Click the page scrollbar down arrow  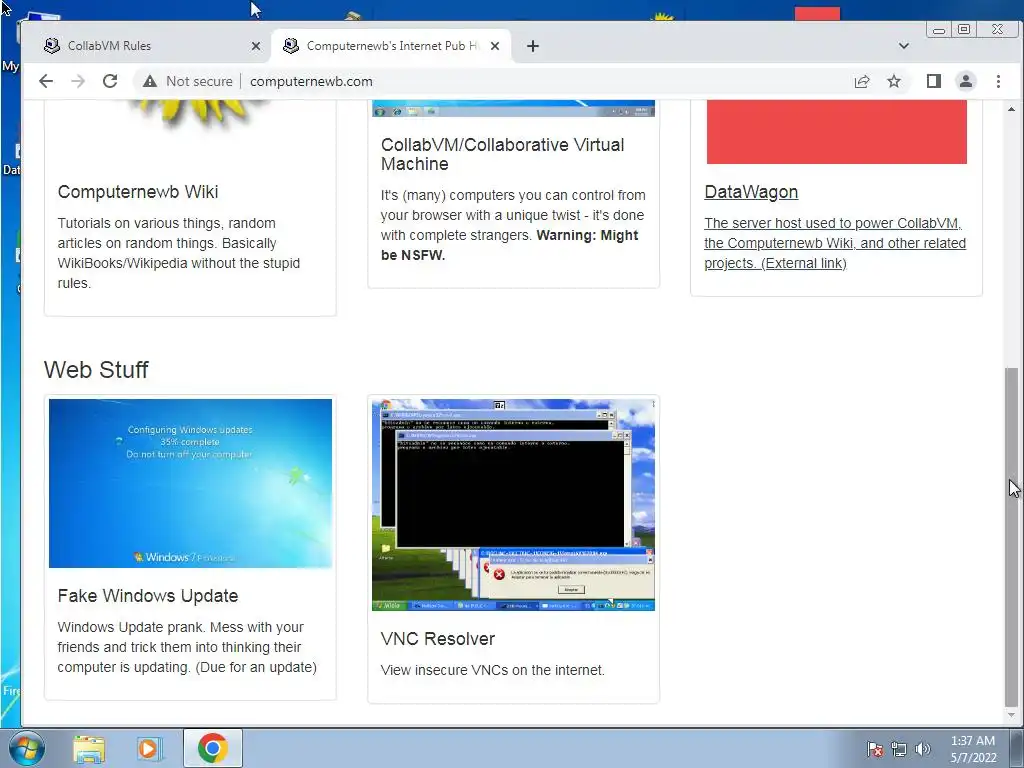[1012, 716]
